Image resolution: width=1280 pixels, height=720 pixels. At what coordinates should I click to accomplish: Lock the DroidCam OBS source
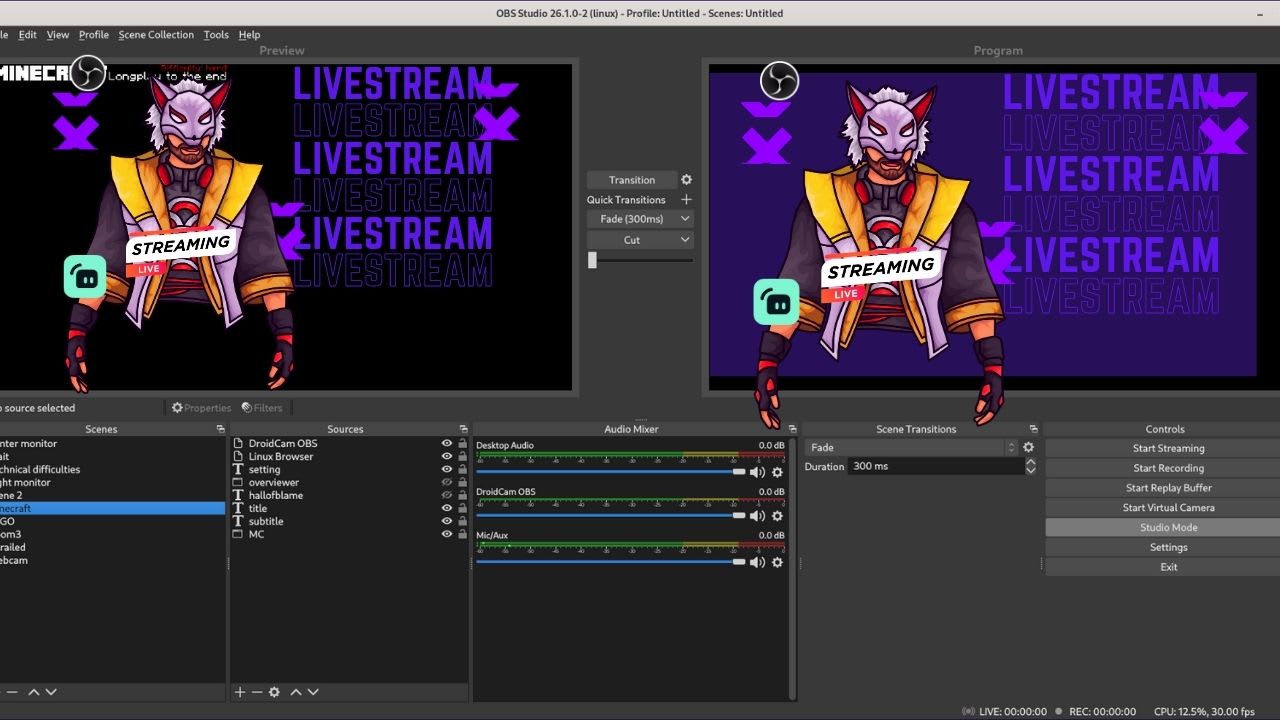point(462,444)
